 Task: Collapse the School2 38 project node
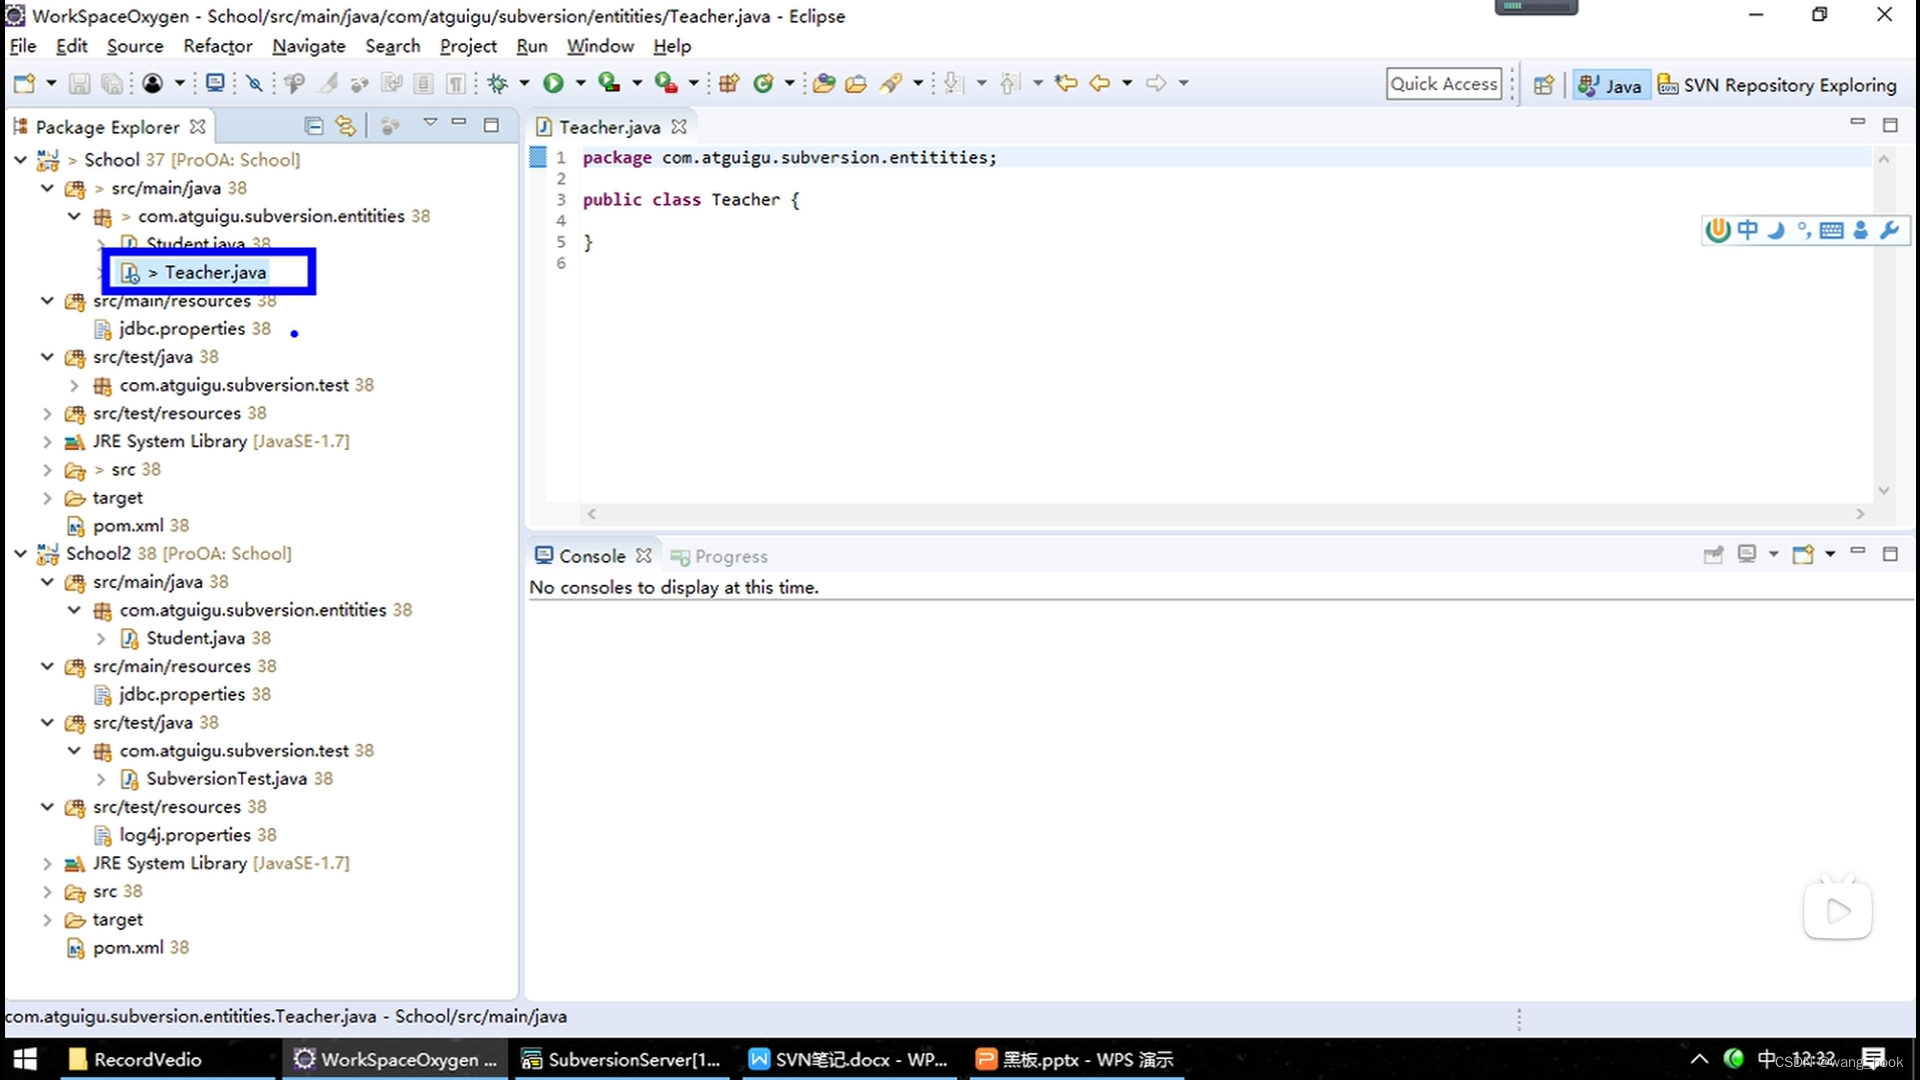(x=20, y=553)
